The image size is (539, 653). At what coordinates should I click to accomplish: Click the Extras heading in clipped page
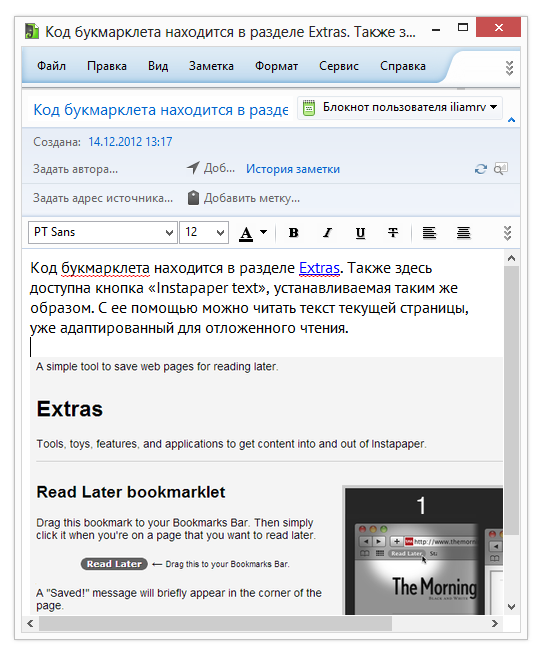(70, 409)
